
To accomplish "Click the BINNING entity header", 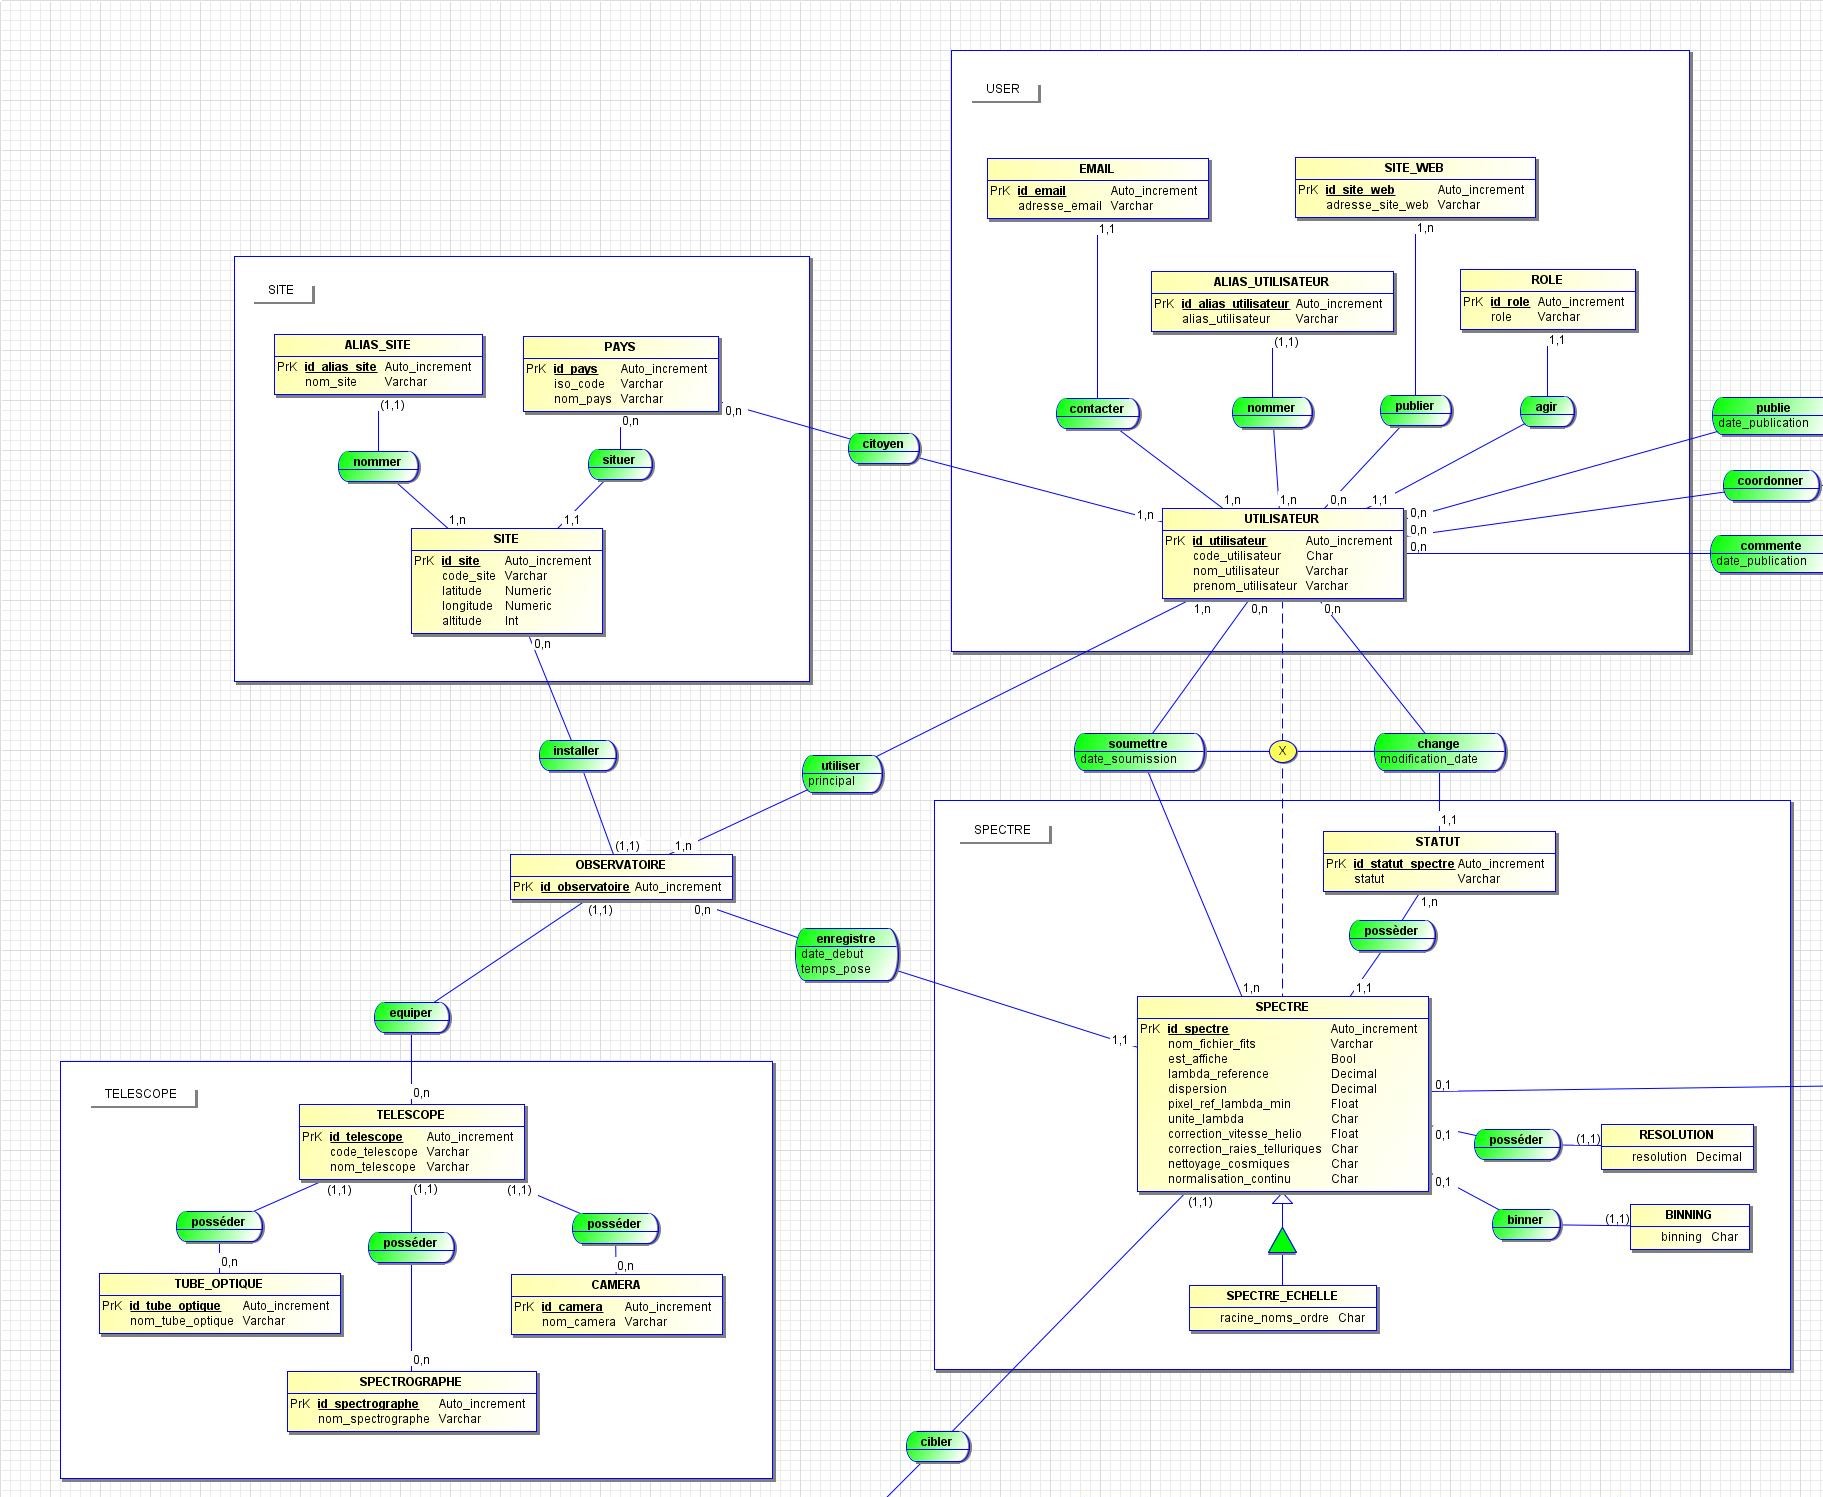I will (x=1689, y=1215).
